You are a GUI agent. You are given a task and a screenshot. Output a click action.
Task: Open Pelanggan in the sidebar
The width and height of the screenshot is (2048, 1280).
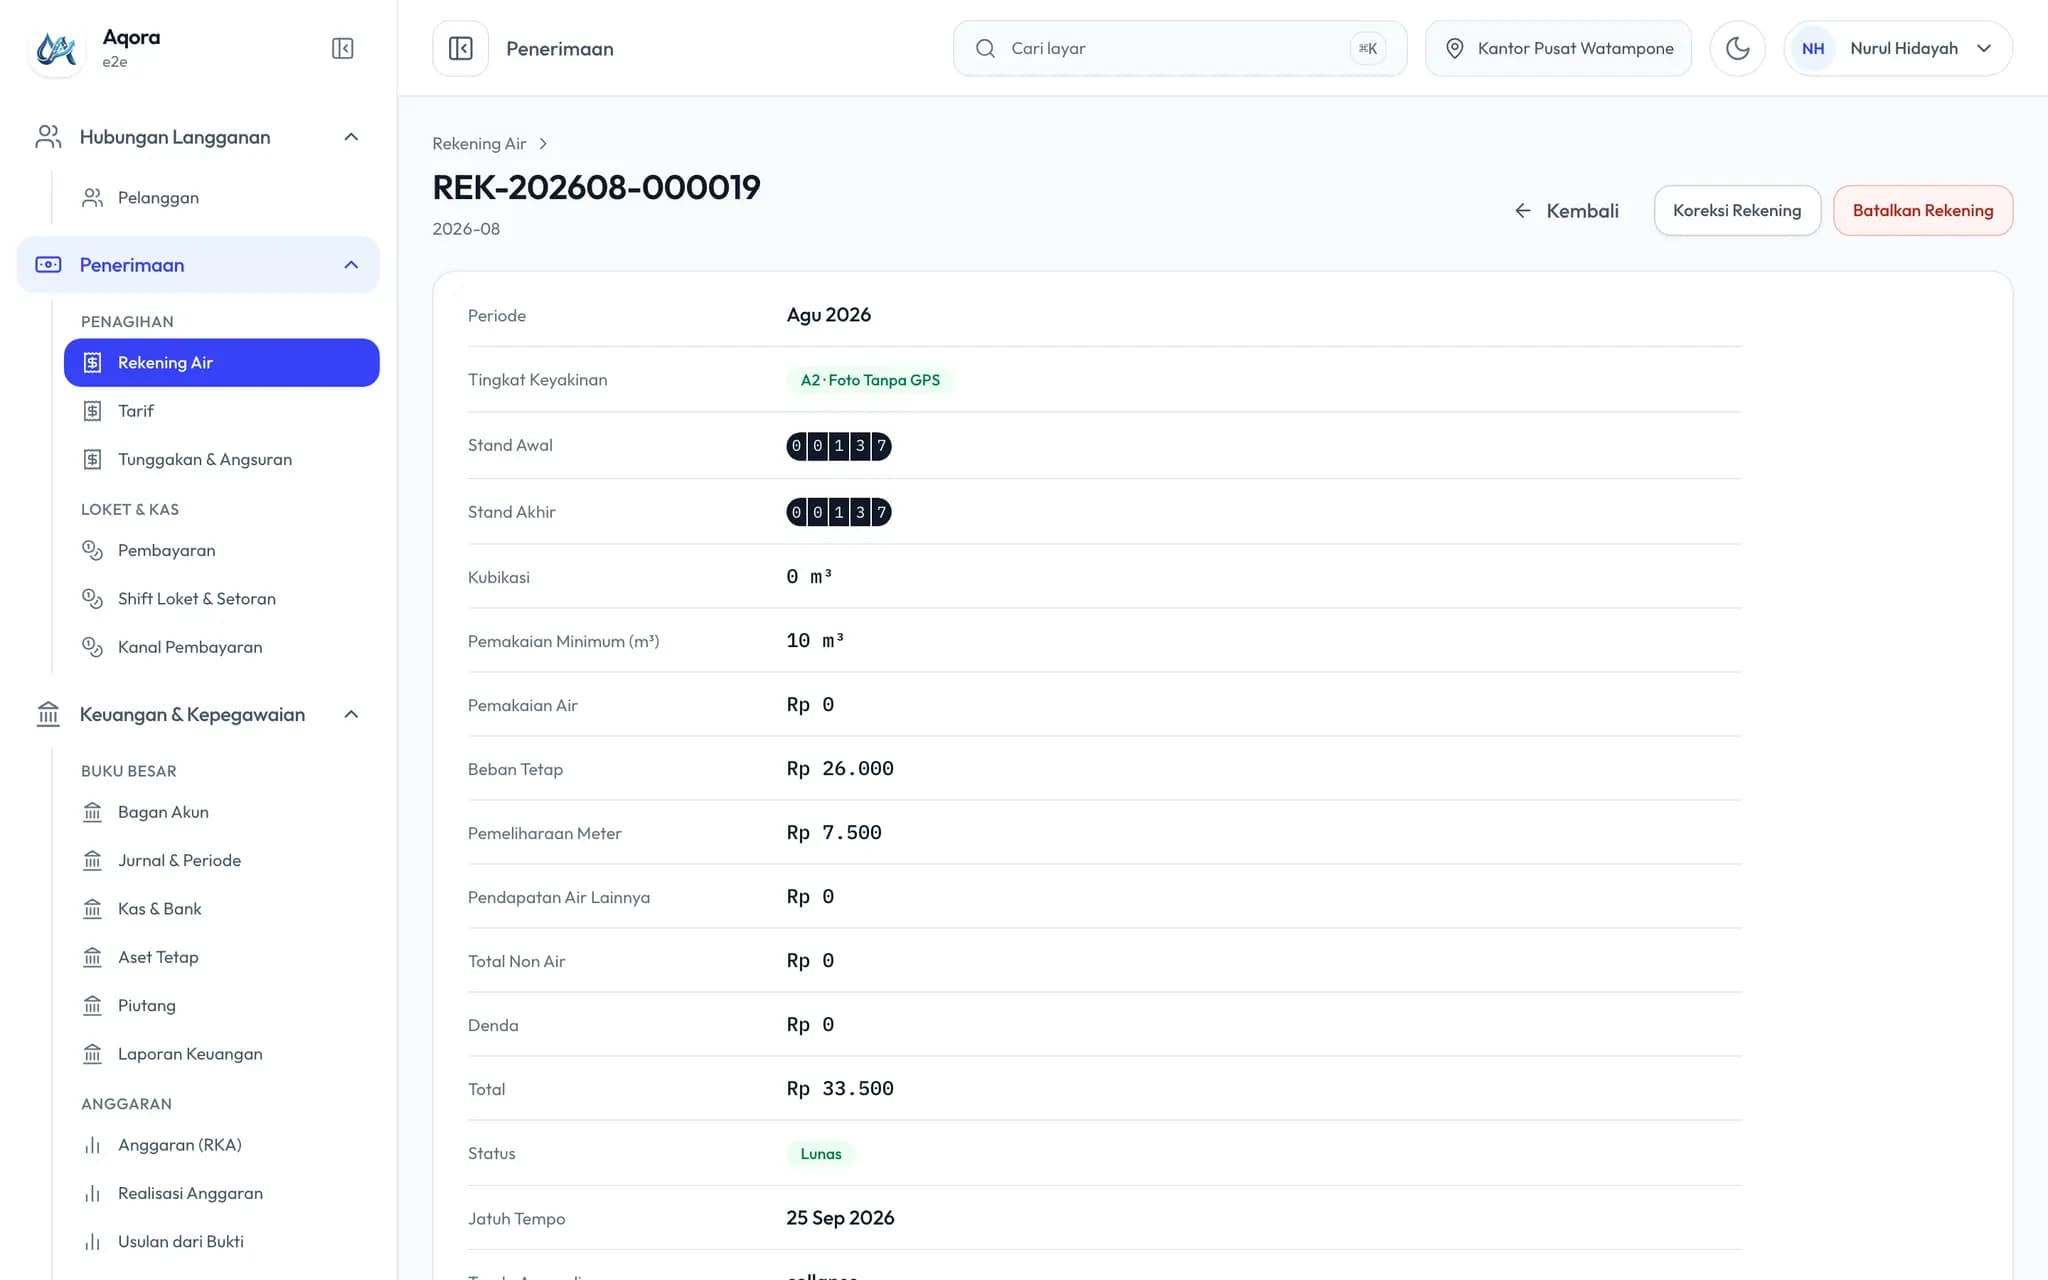click(220, 198)
